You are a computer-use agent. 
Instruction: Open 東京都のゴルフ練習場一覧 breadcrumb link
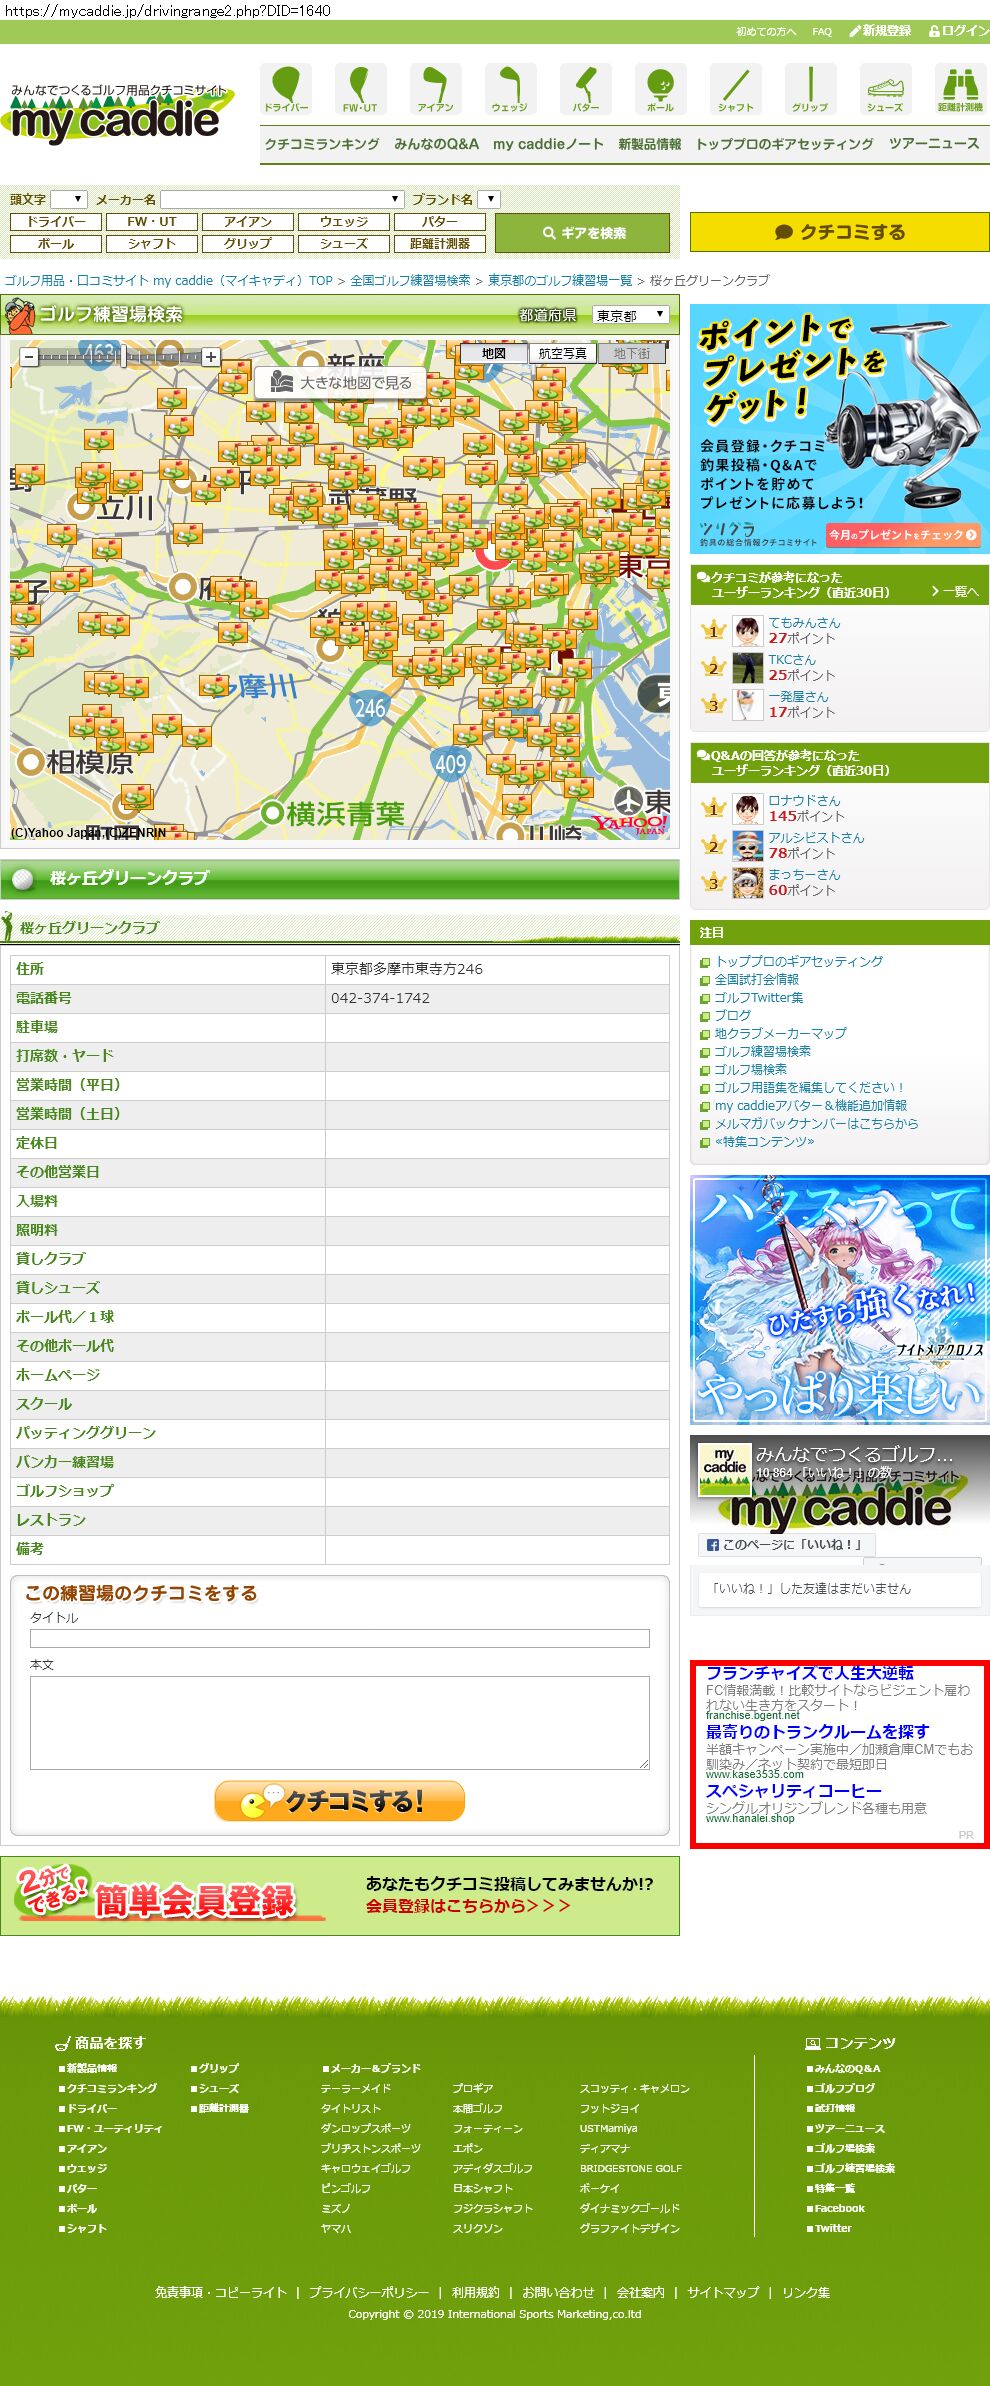coord(560,281)
